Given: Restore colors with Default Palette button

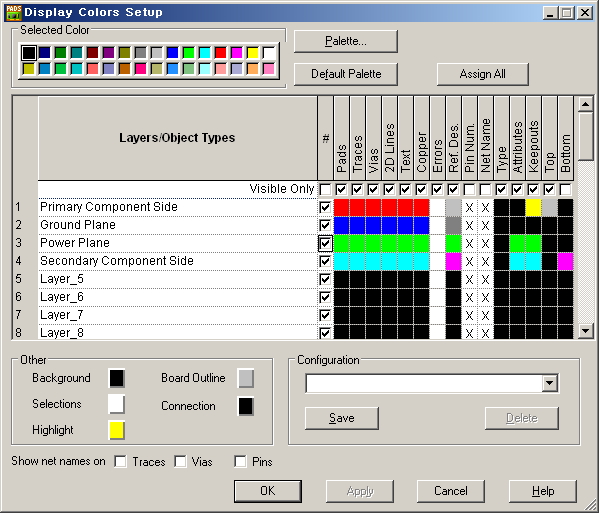Looking at the screenshot, I should click(346, 74).
